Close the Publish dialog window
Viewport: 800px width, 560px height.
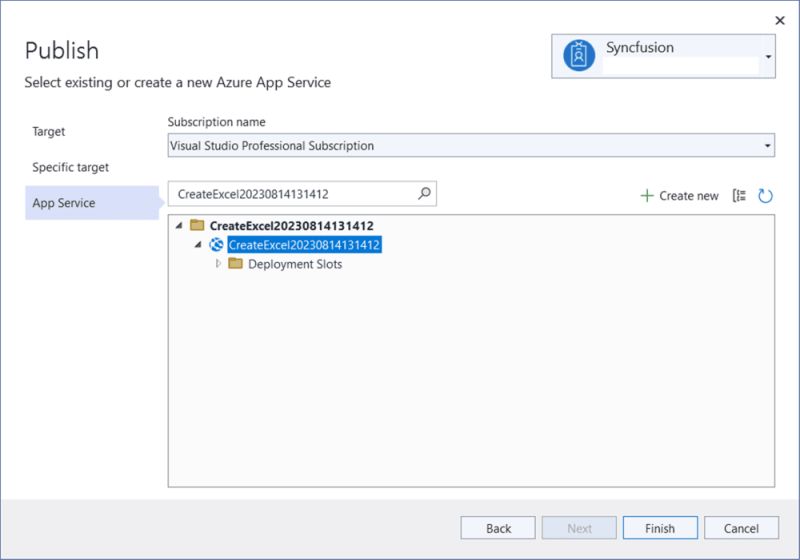[780, 20]
